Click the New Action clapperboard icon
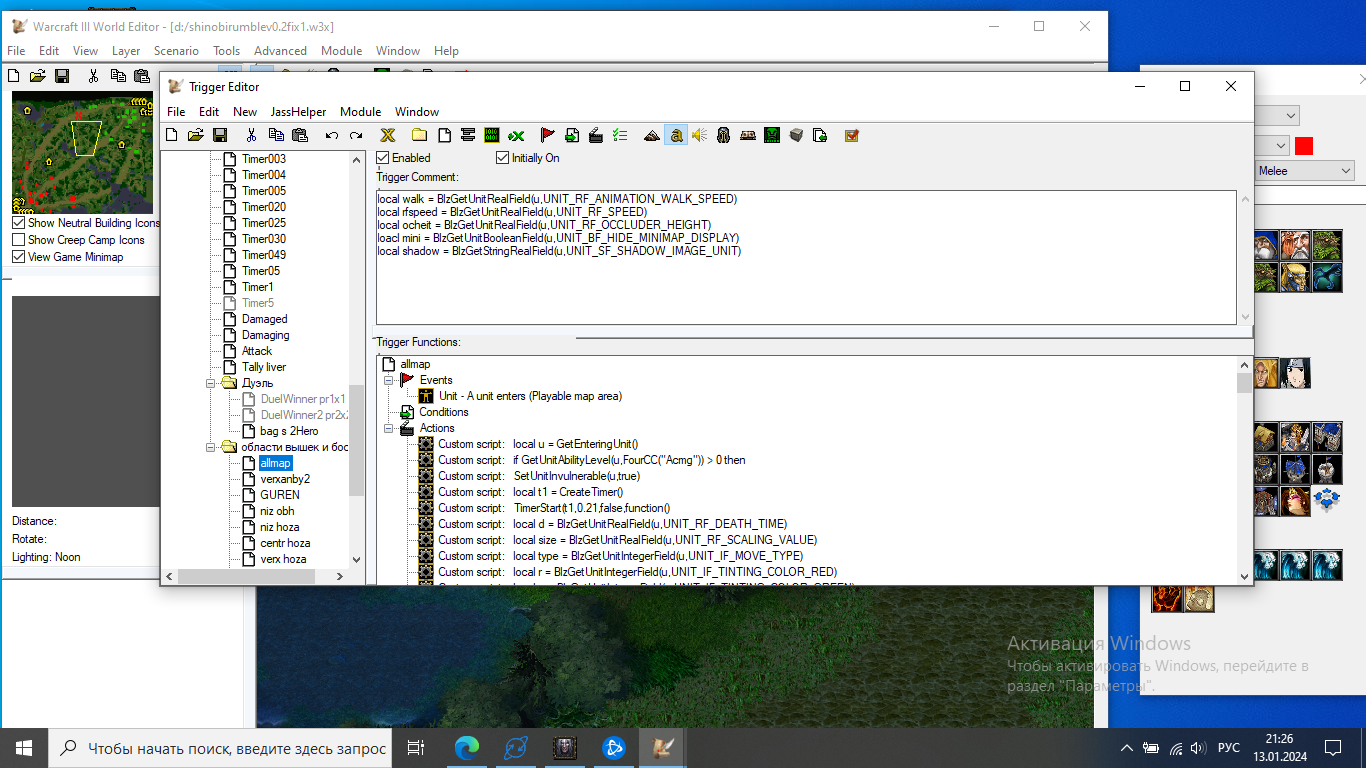 pos(596,136)
